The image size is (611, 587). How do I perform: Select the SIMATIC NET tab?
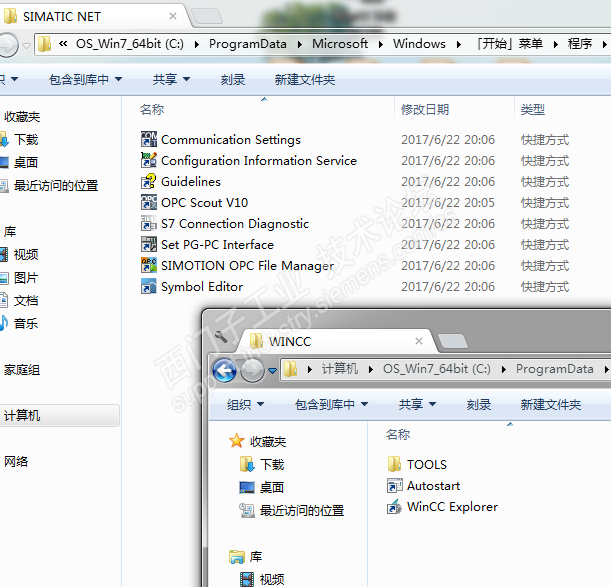click(92, 16)
